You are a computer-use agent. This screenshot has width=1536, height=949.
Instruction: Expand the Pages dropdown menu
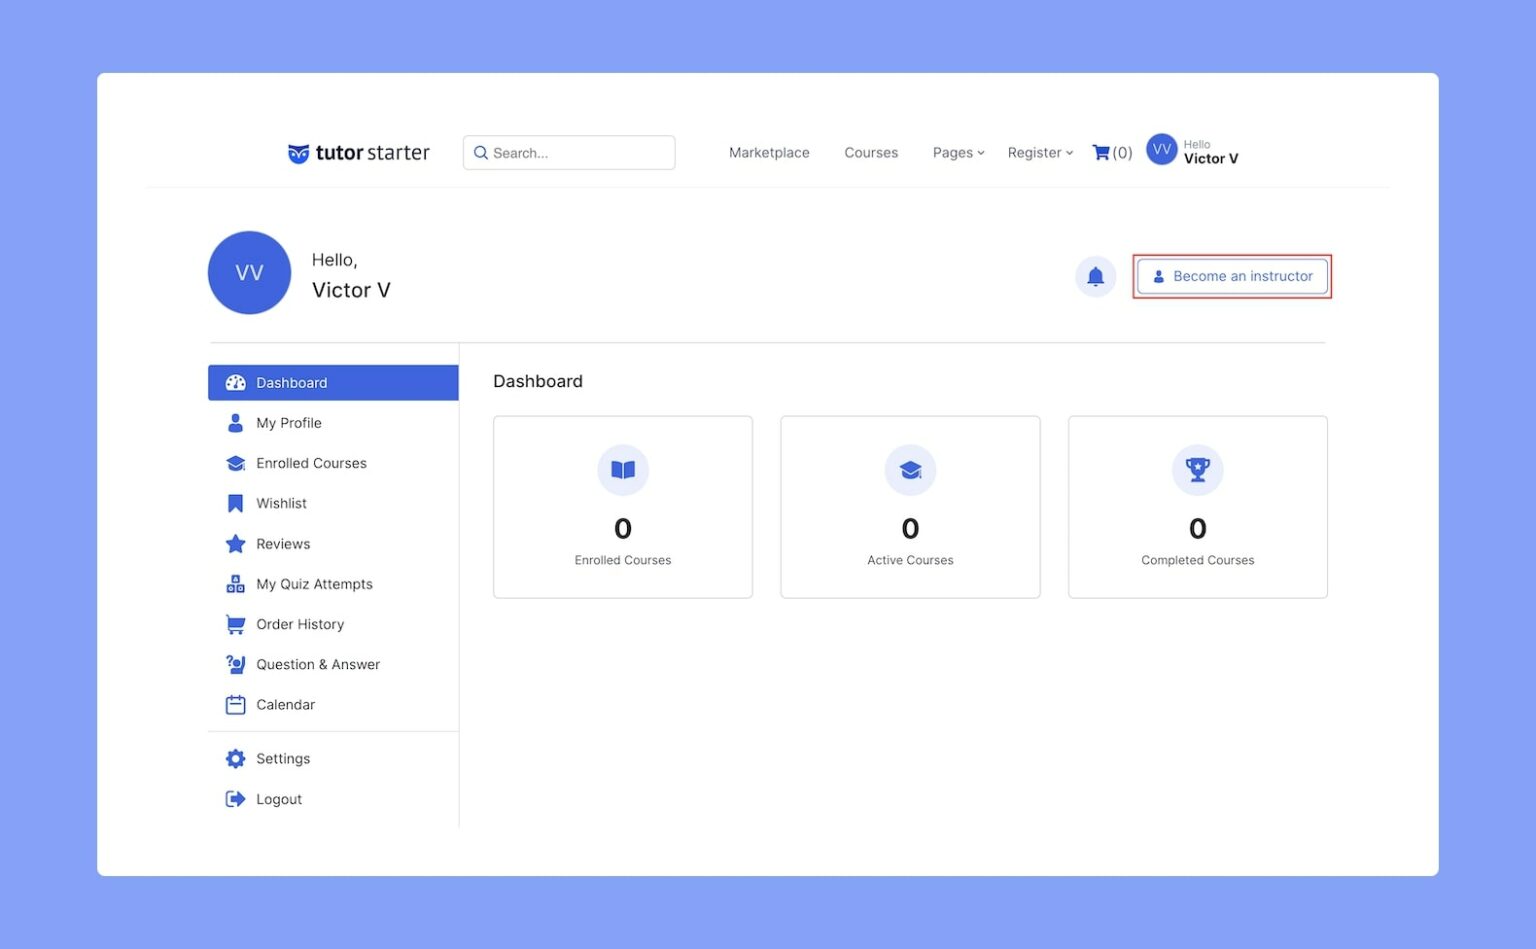click(958, 153)
